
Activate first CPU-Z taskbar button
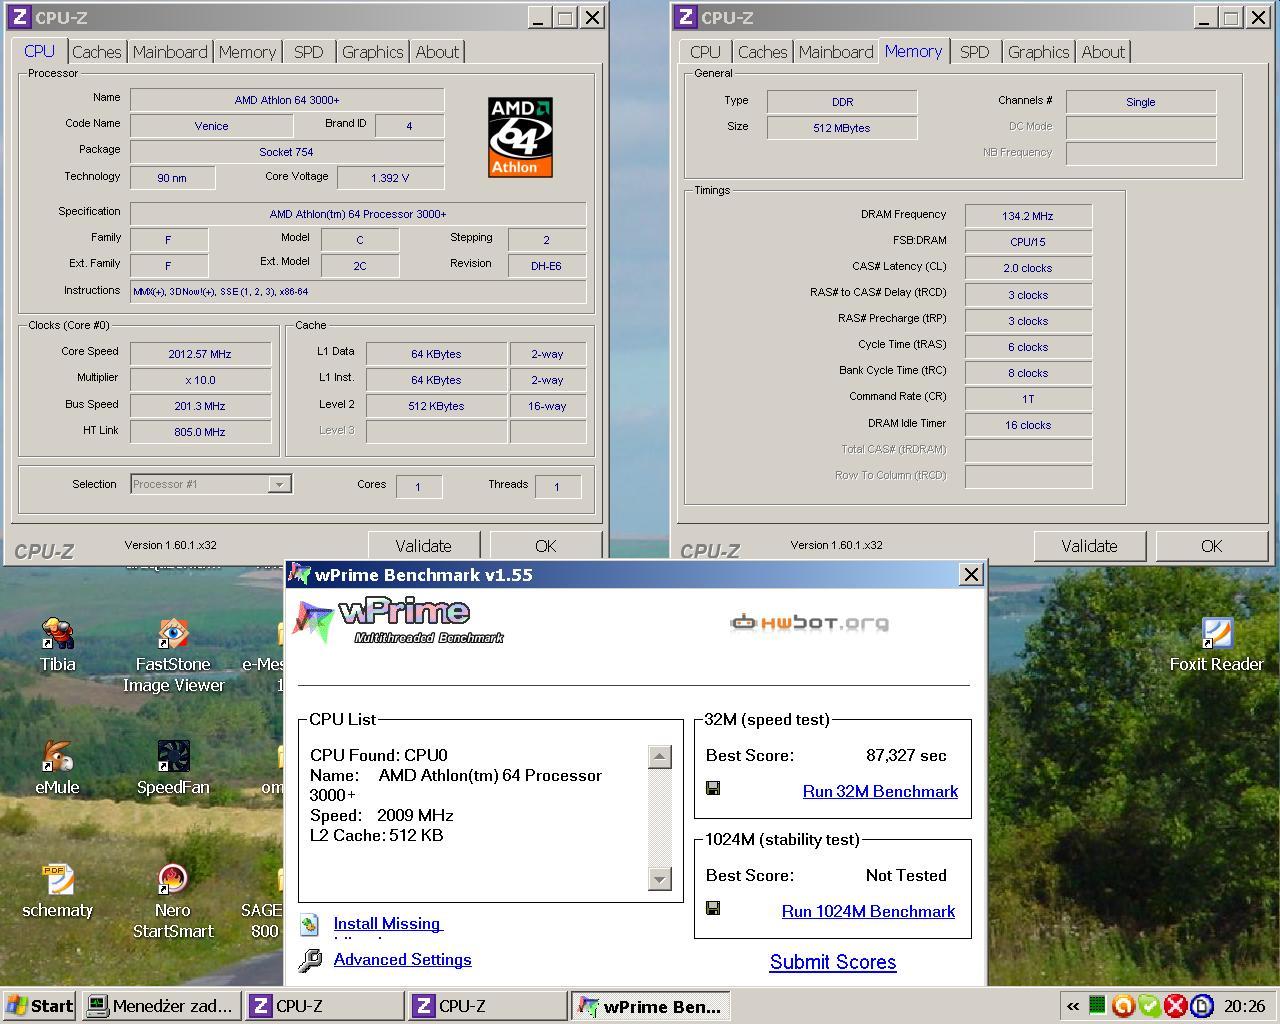pyautogui.click(x=324, y=1006)
